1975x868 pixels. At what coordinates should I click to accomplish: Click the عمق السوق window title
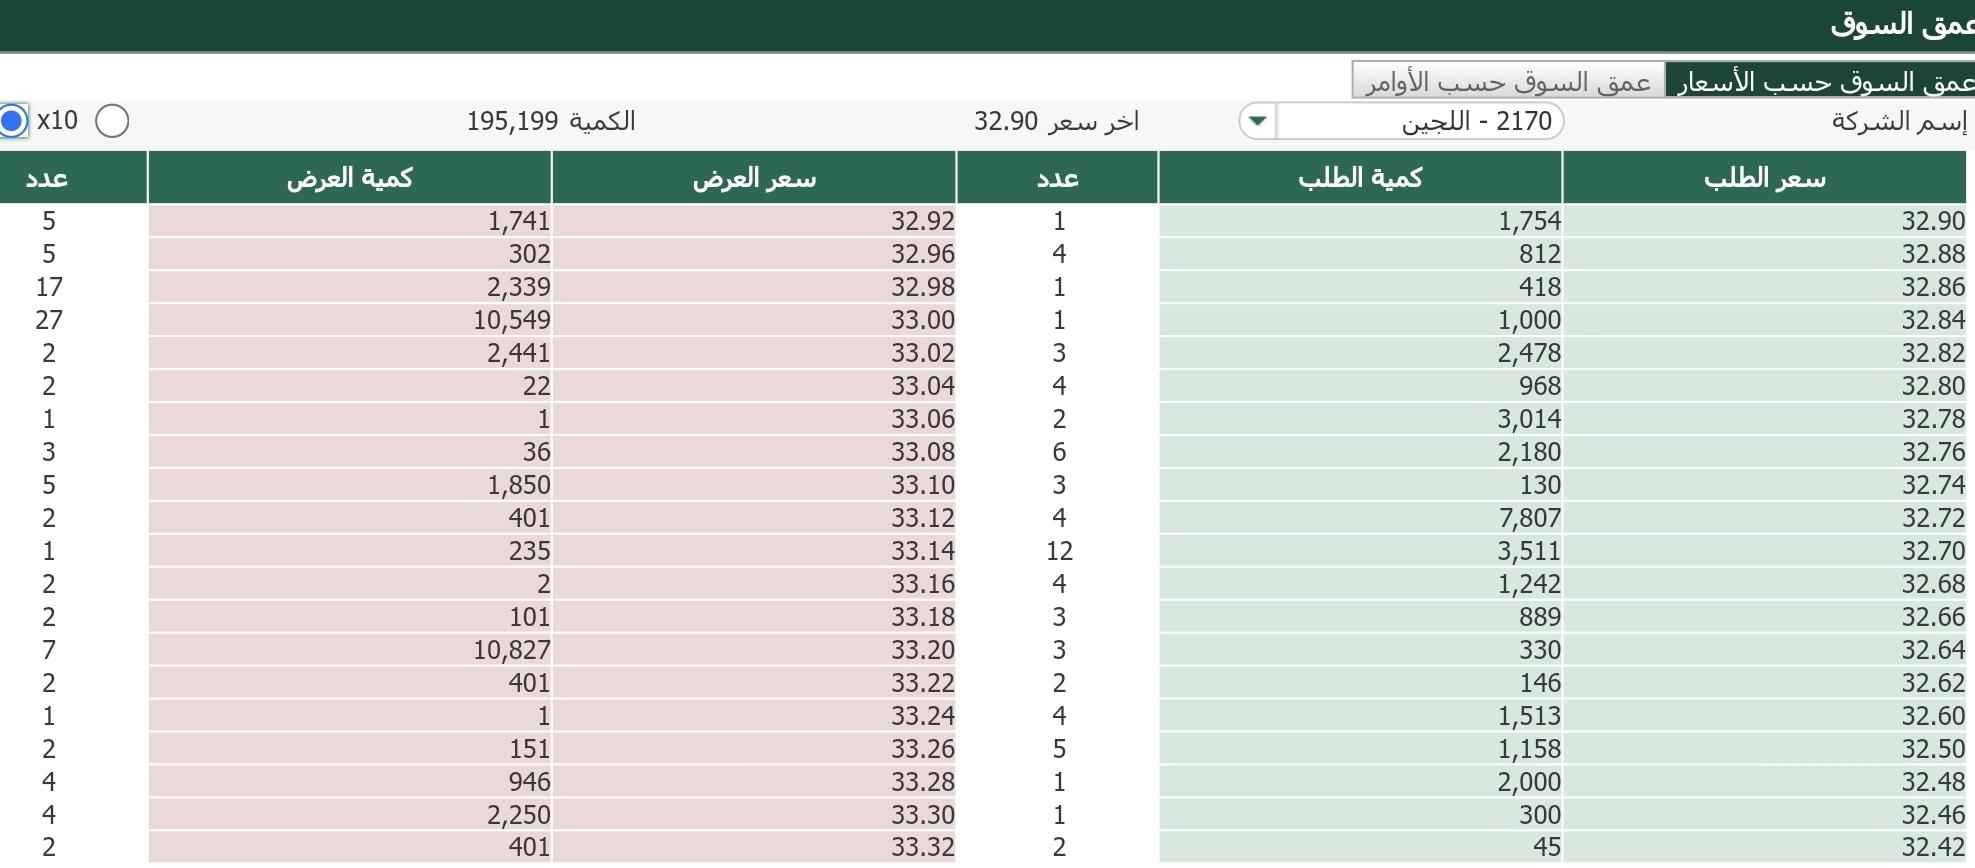tap(1900, 25)
